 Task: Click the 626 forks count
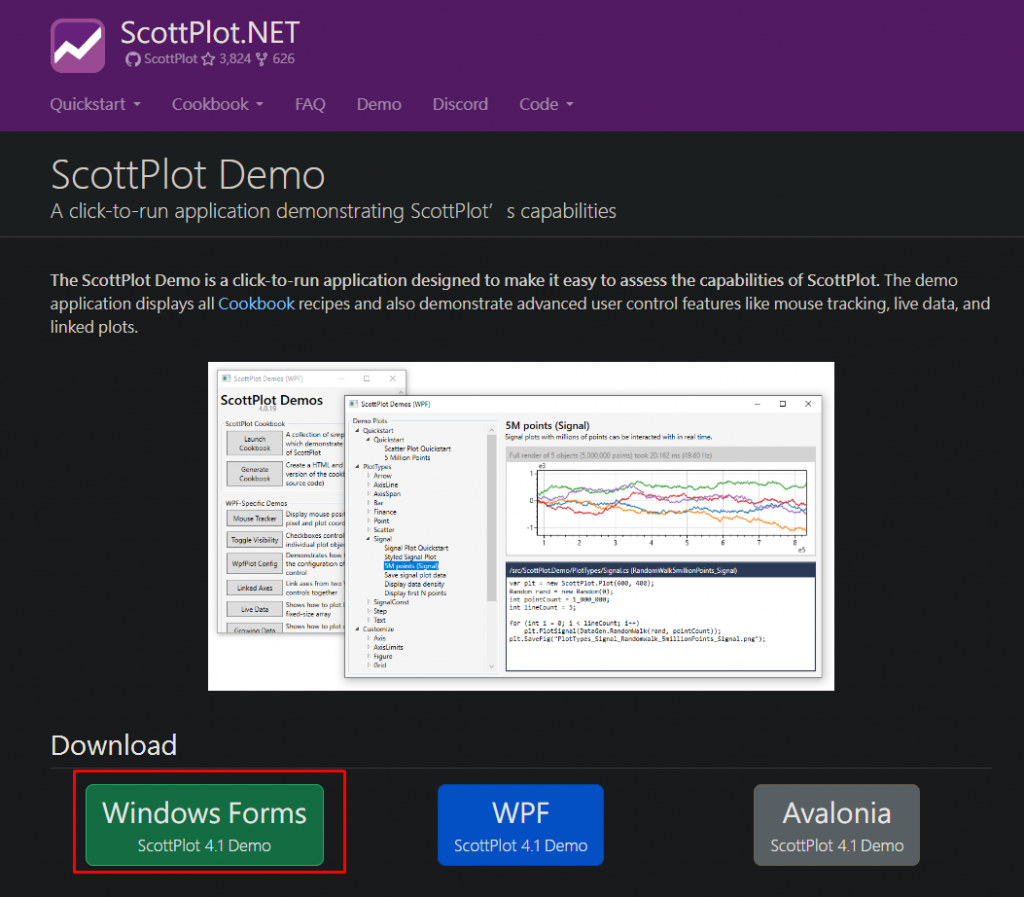283,59
